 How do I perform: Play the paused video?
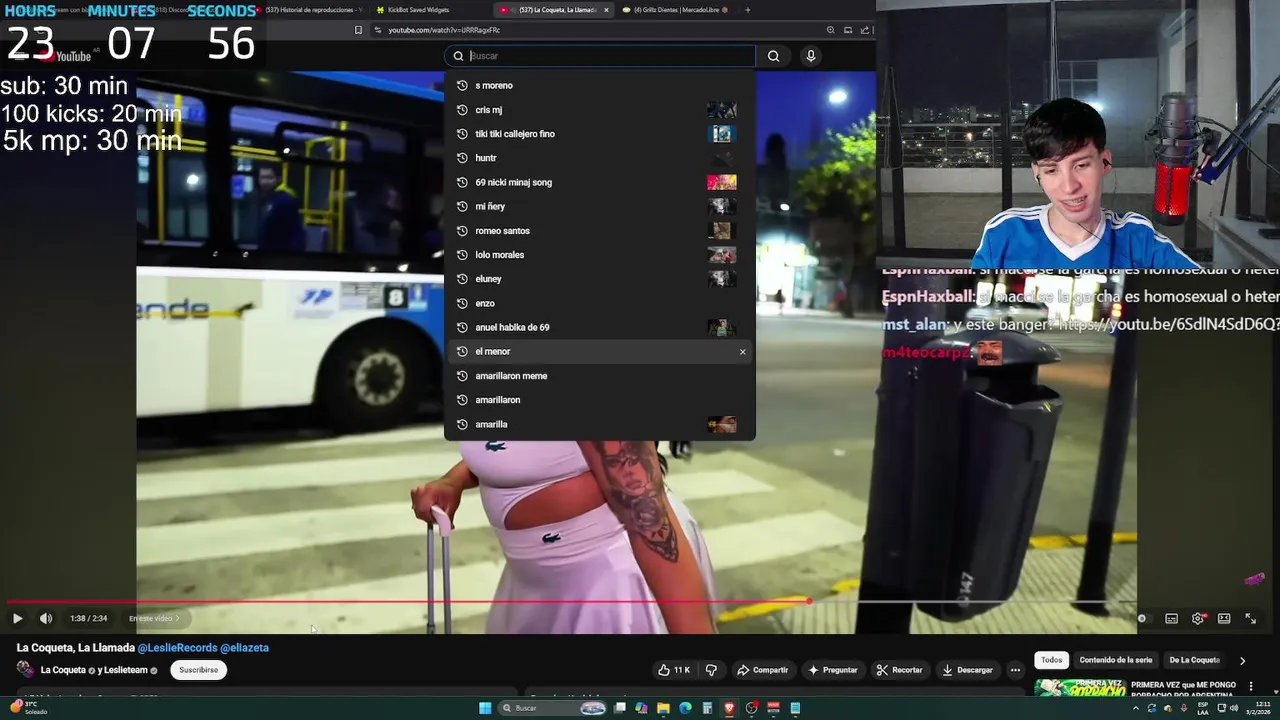17,618
